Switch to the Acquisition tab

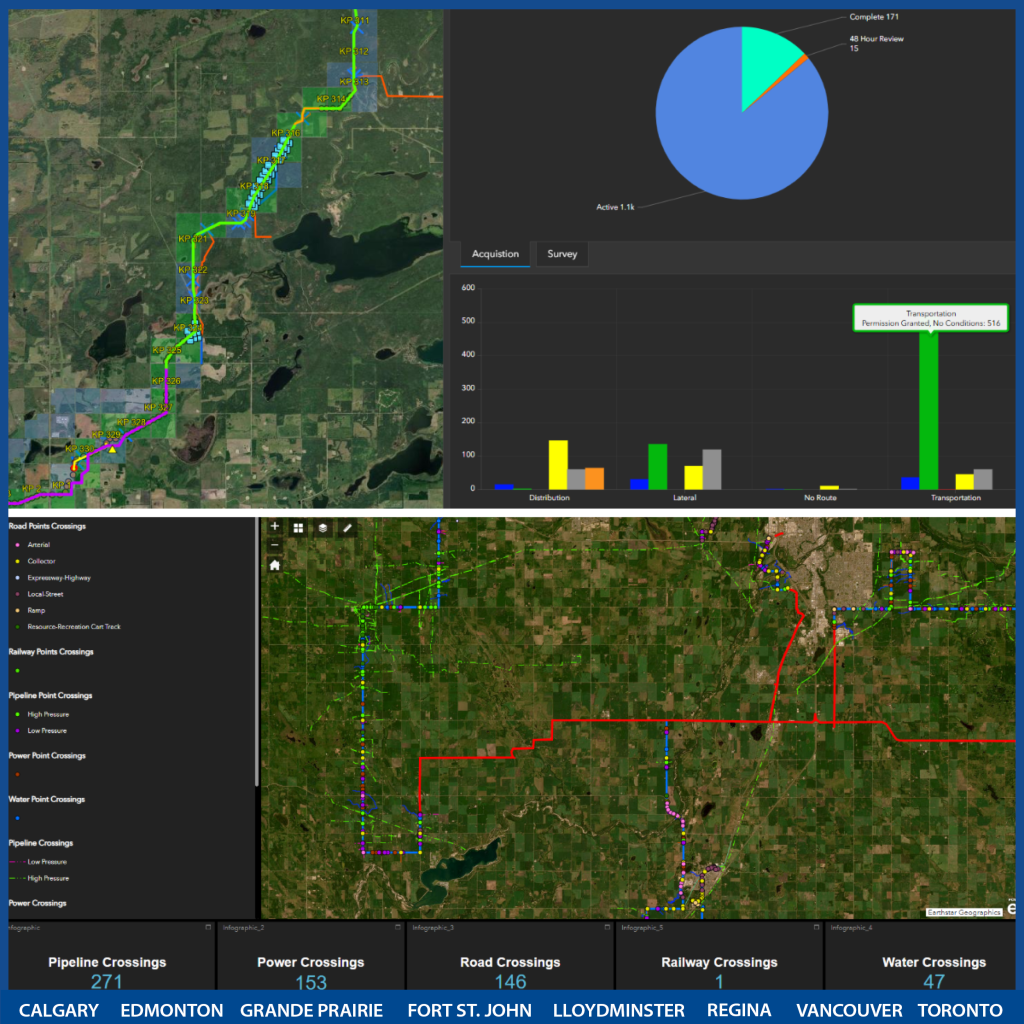click(x=494, y=254)
